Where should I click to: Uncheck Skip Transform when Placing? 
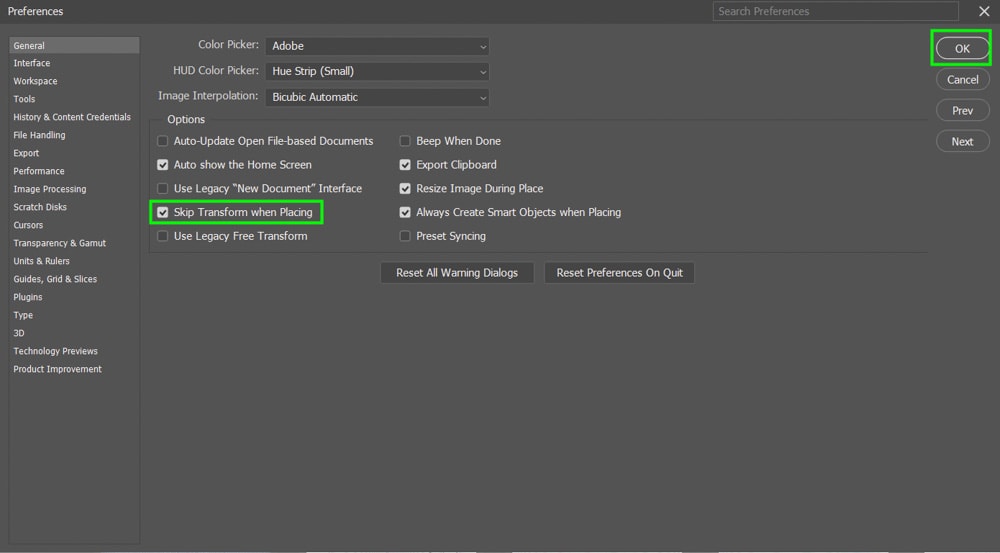click(x=163, y=212)
